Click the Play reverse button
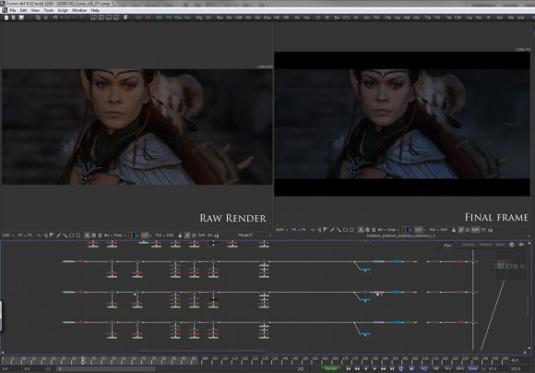Image resolution: width=535 pixels, height=373 pixels. tap(365, 369)
